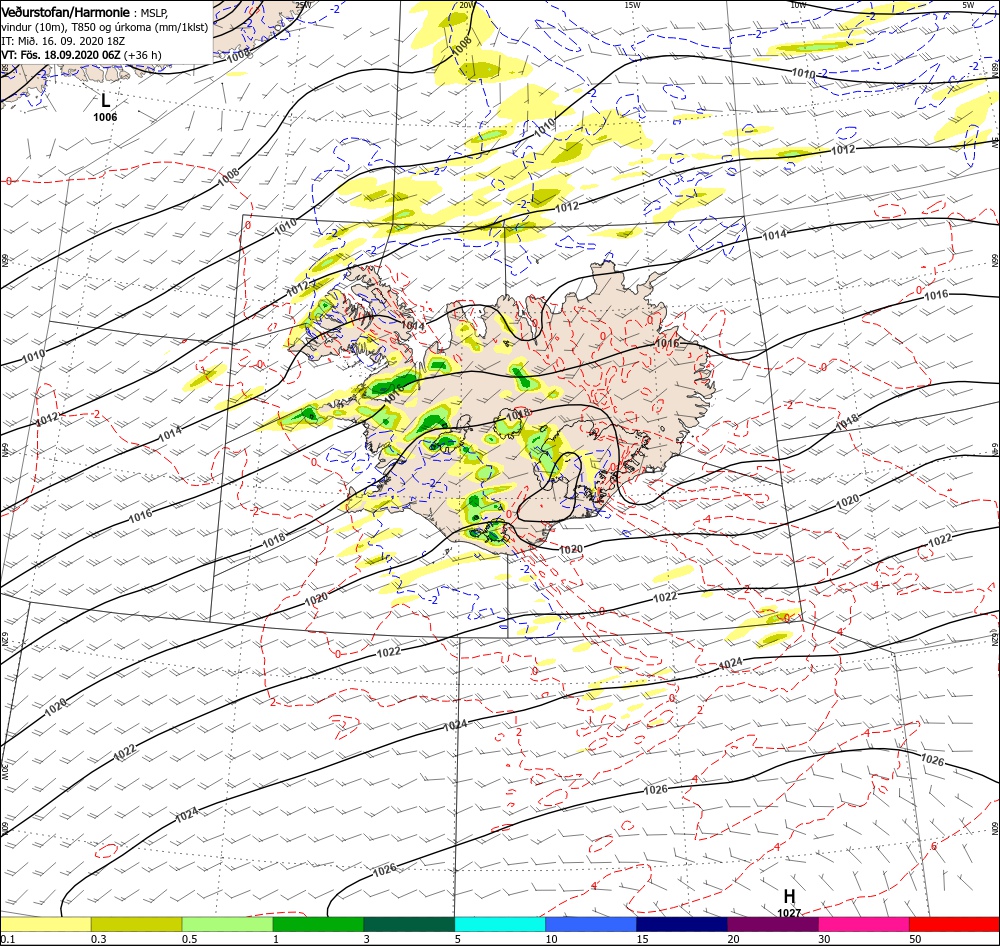Click the '5W' longitude label
1000x946 pixels.
pos(968,4)
